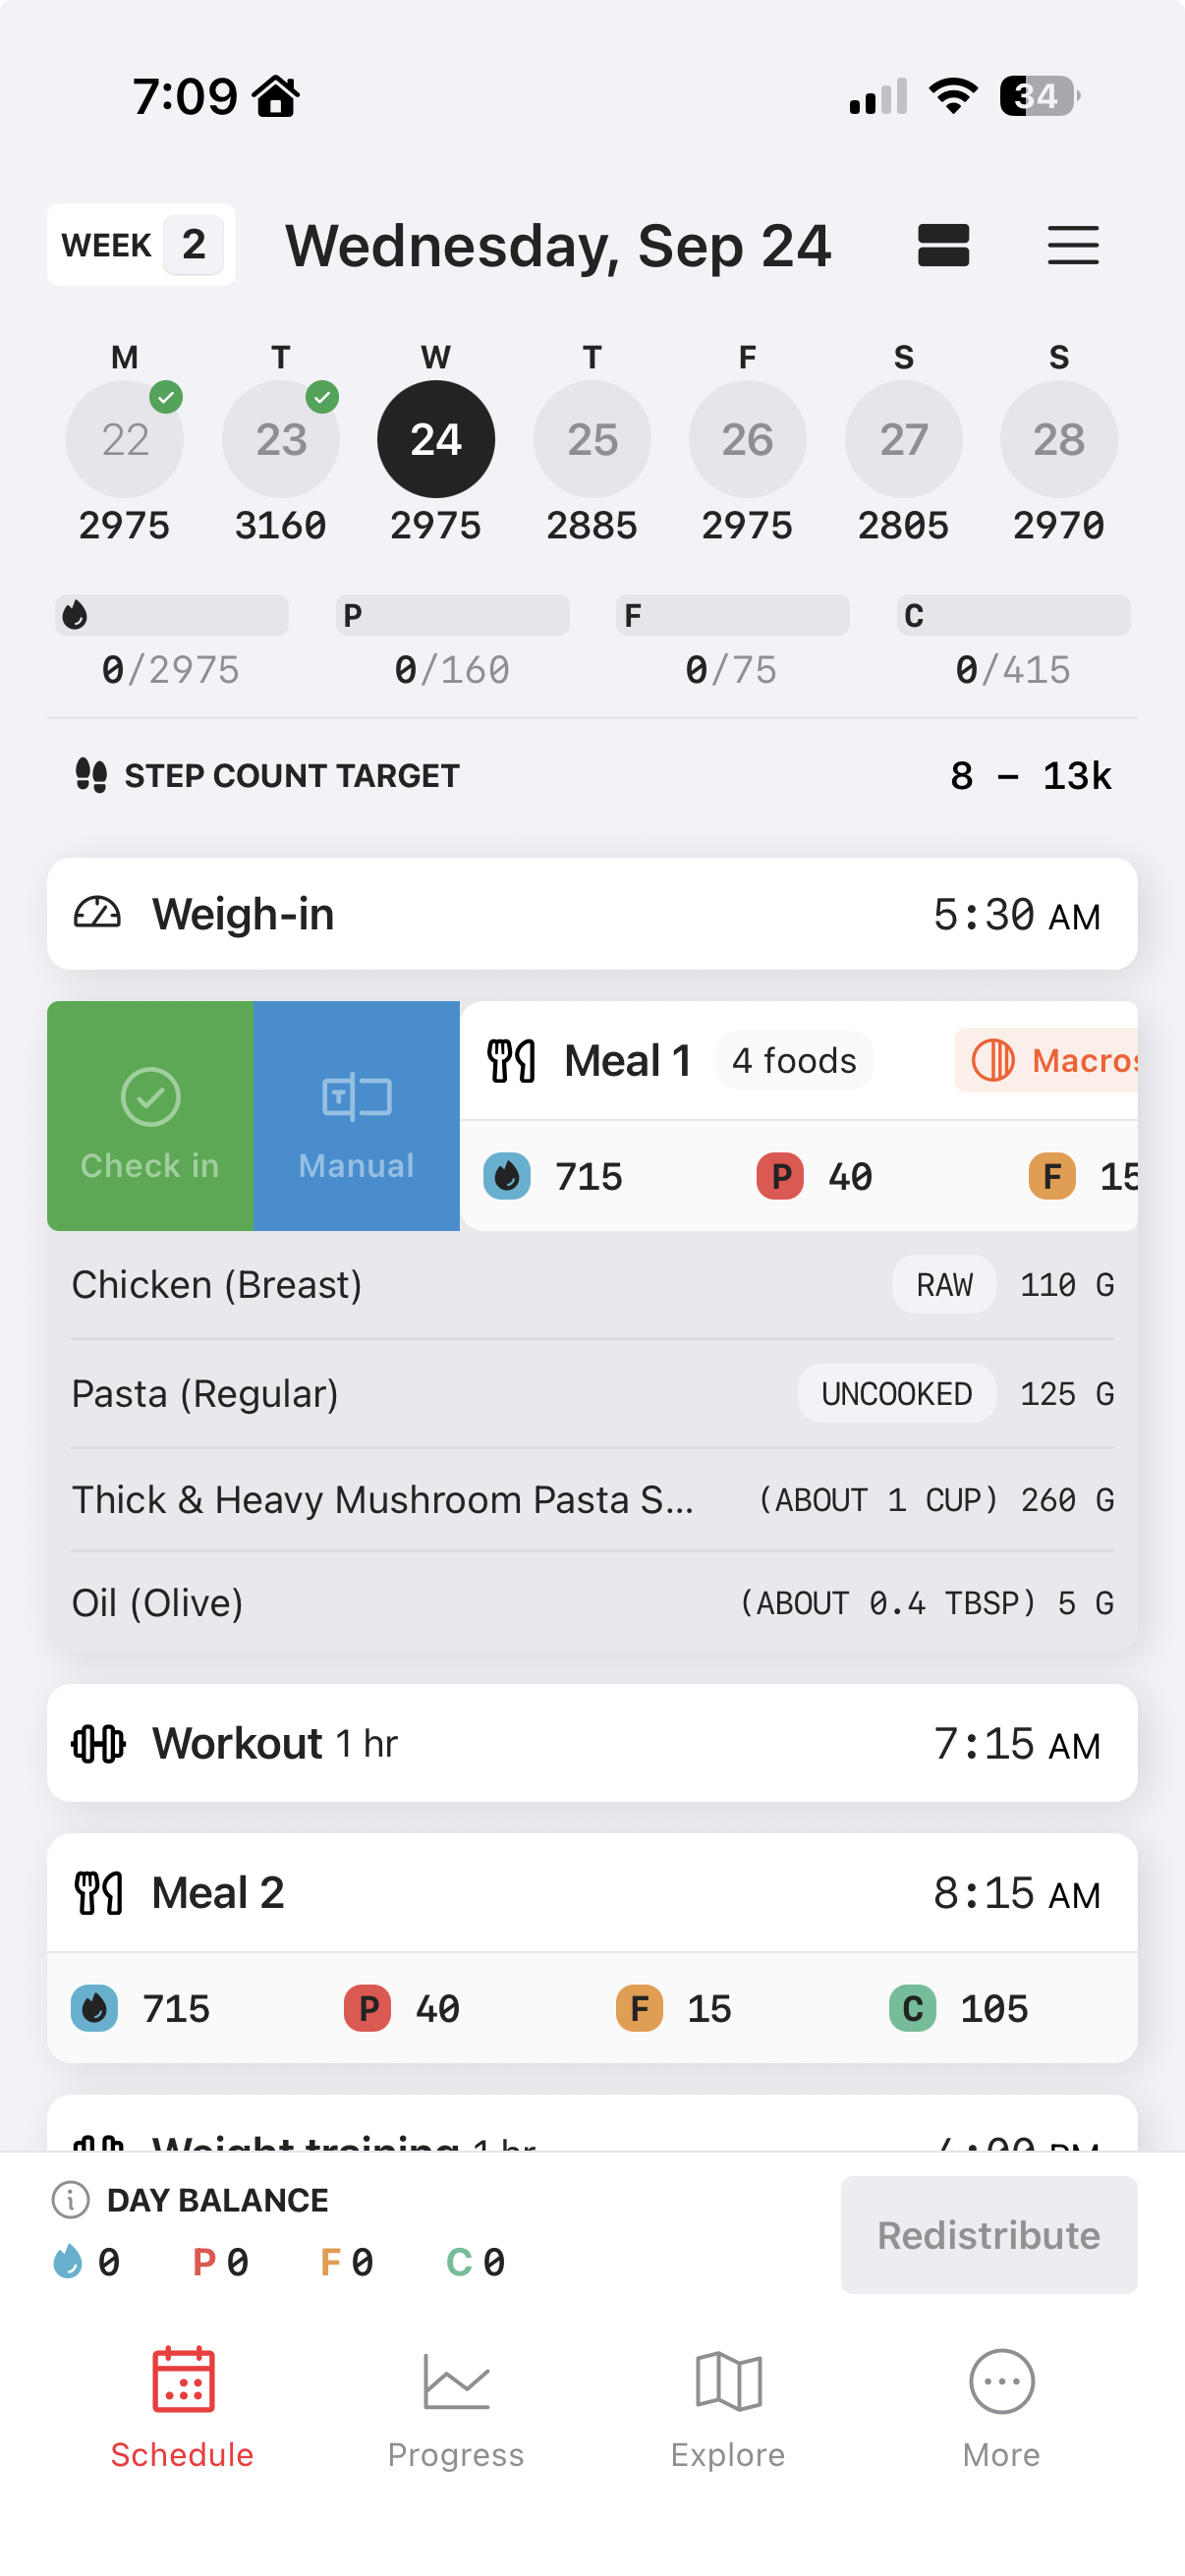Tap the step count footprints icon
Viewport: 1185px width, 2576px height.
point(91,775)
